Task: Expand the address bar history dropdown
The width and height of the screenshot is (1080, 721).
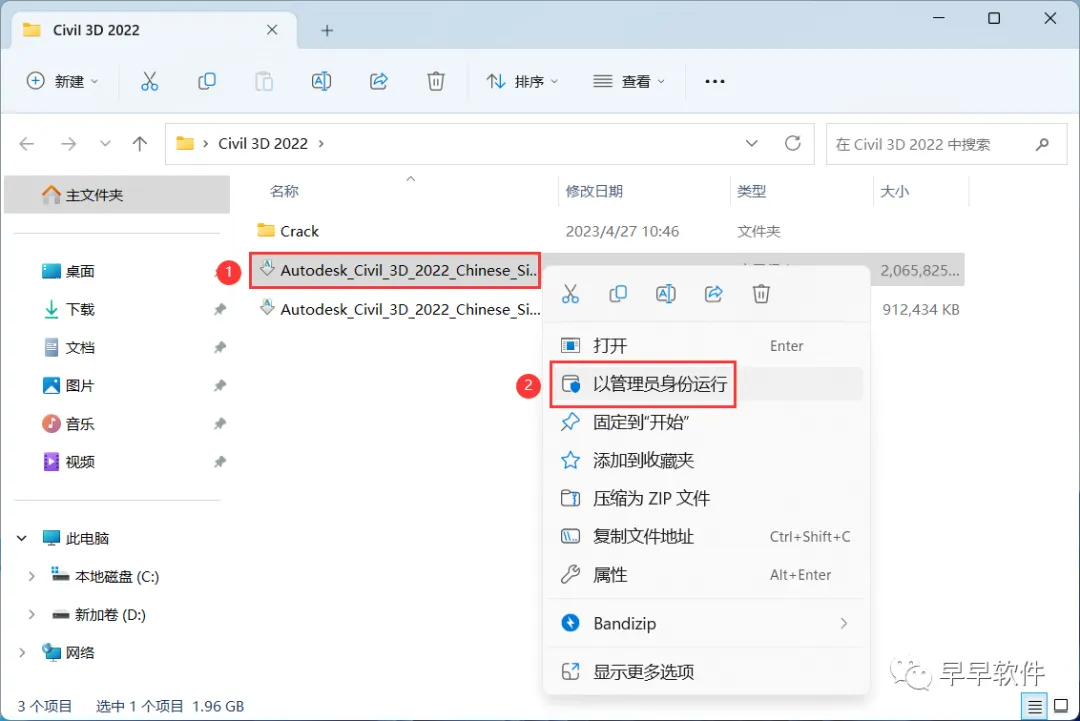Action: (x=751, y=143)
